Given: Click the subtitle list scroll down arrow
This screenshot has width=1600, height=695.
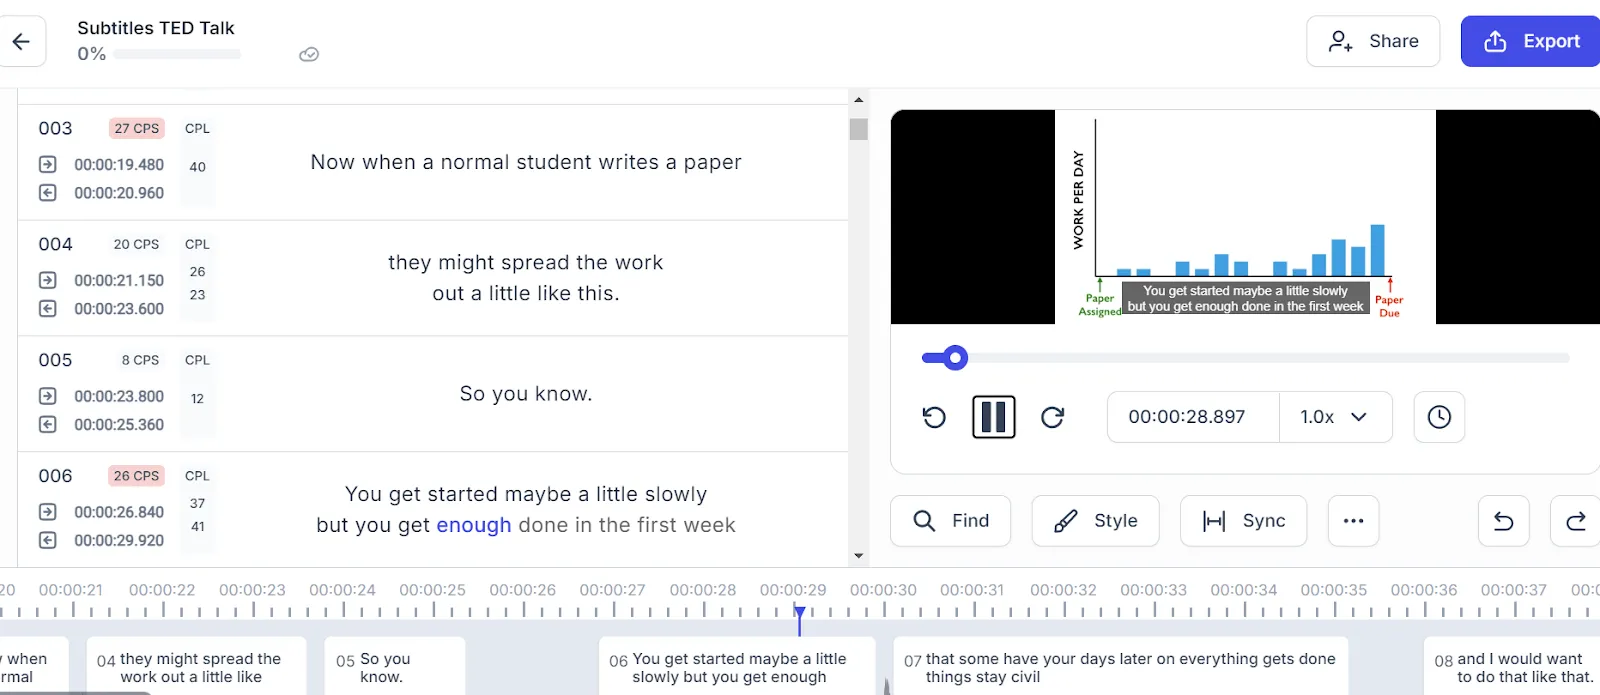Looking at the screenshot, I should click(x=858, y=556).
